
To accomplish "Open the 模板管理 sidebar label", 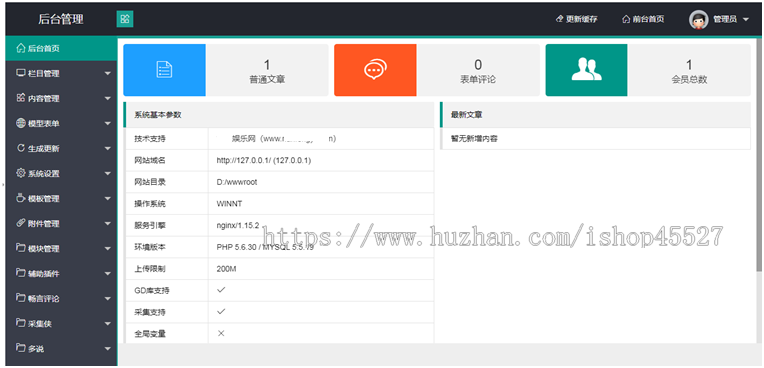I will [x=43, y=199].
